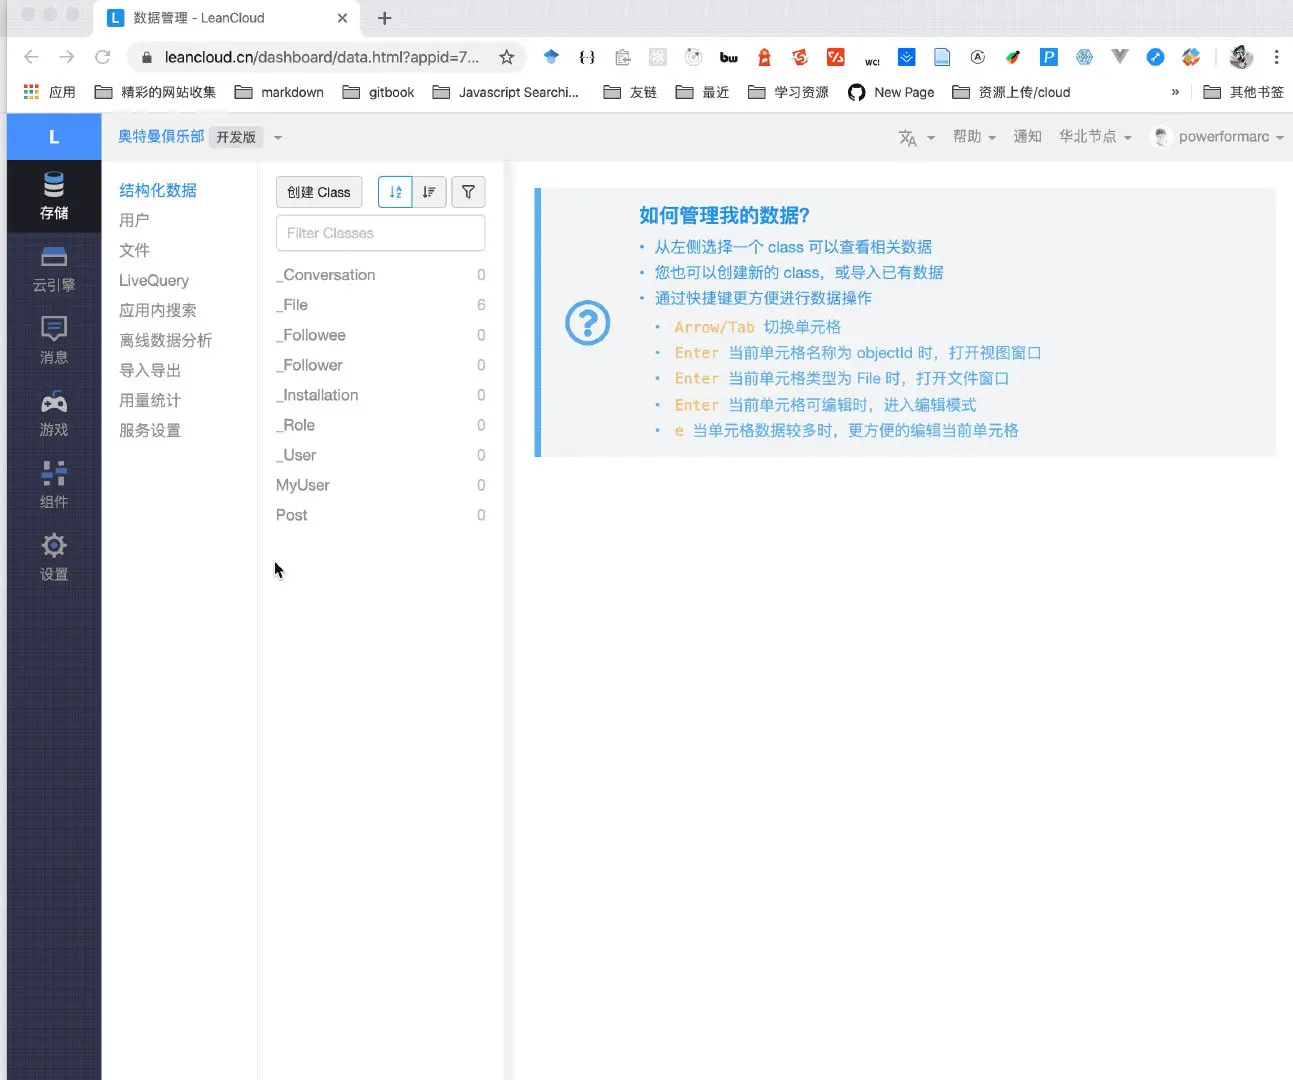The width and height of the screenshot is (1293, 1080).
Task: Open the gitbook bookmark folder
Action: coord(378,92)
